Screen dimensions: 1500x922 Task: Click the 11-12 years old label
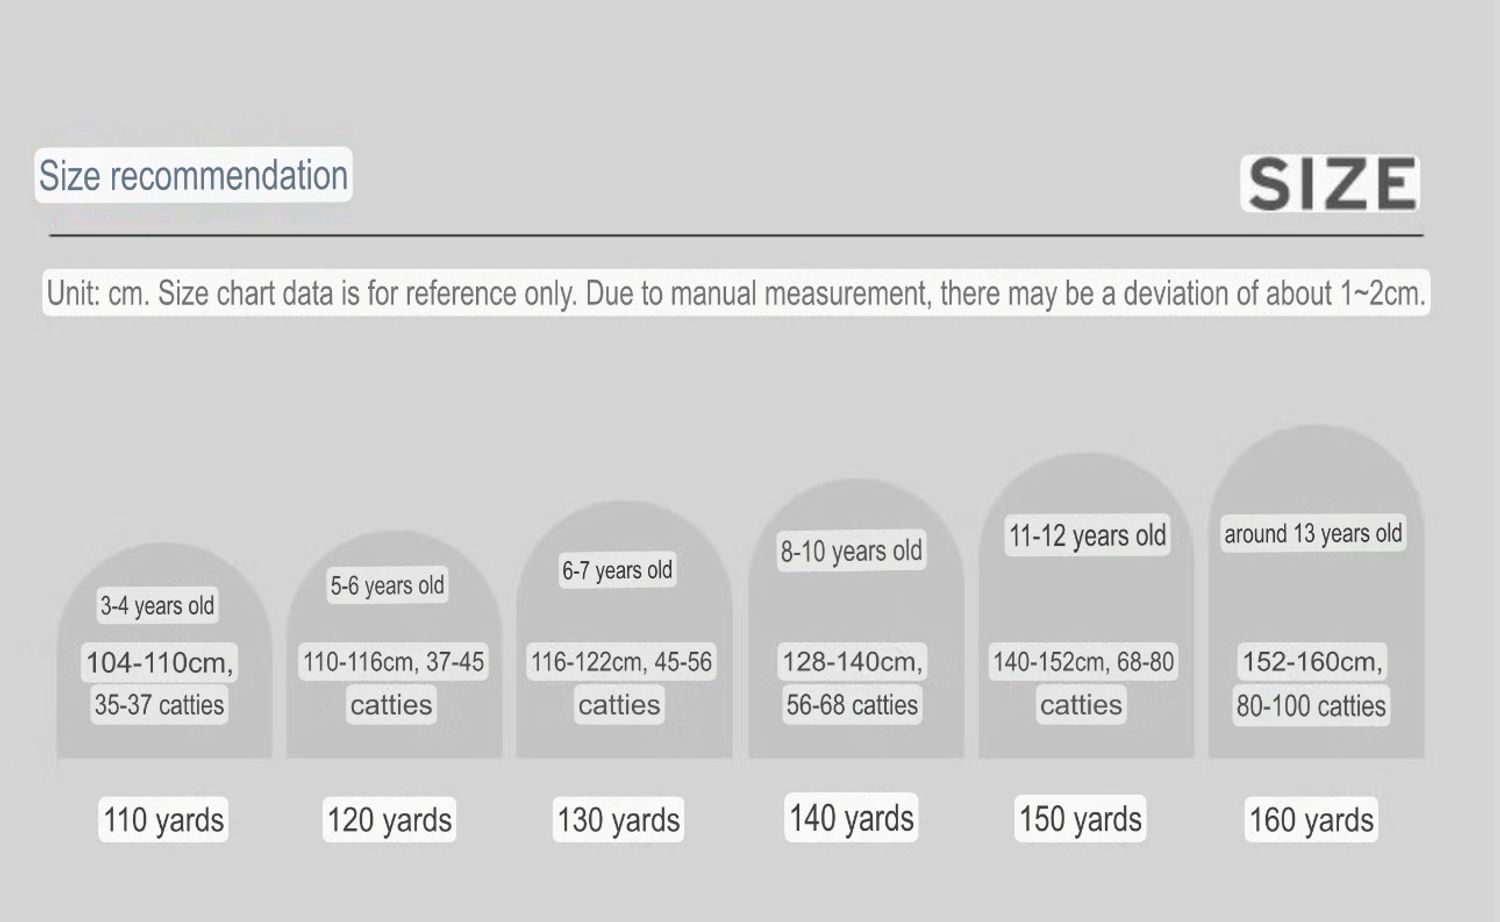tap(1087, 535)
